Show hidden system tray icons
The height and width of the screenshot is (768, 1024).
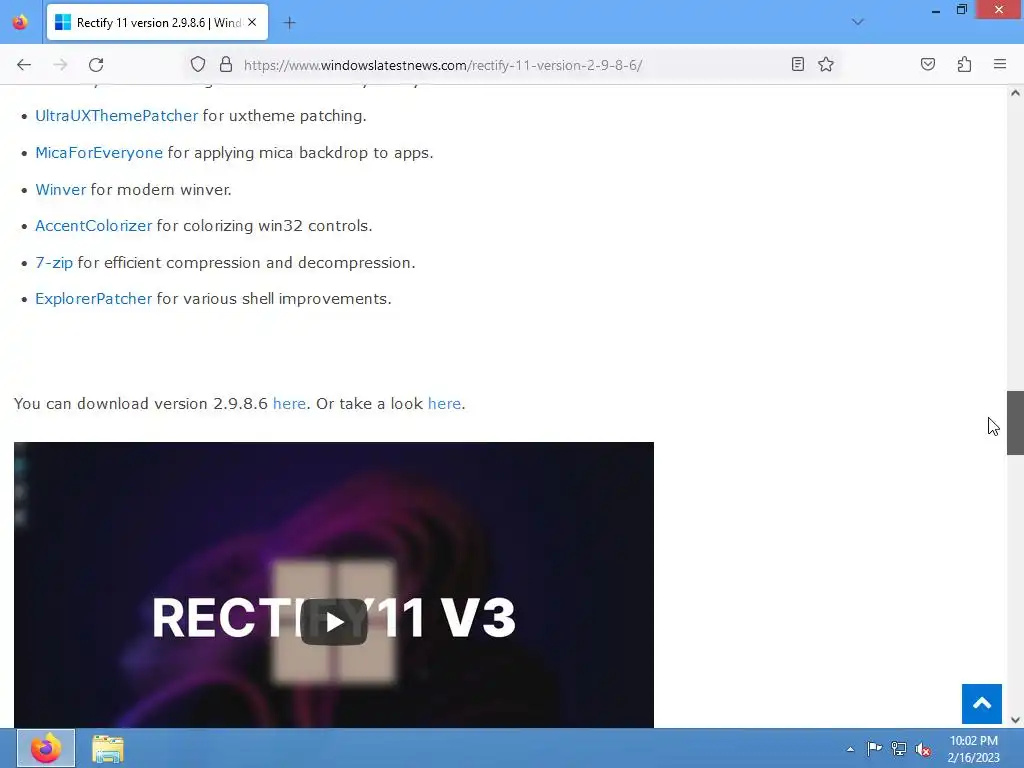pos(850,749)
